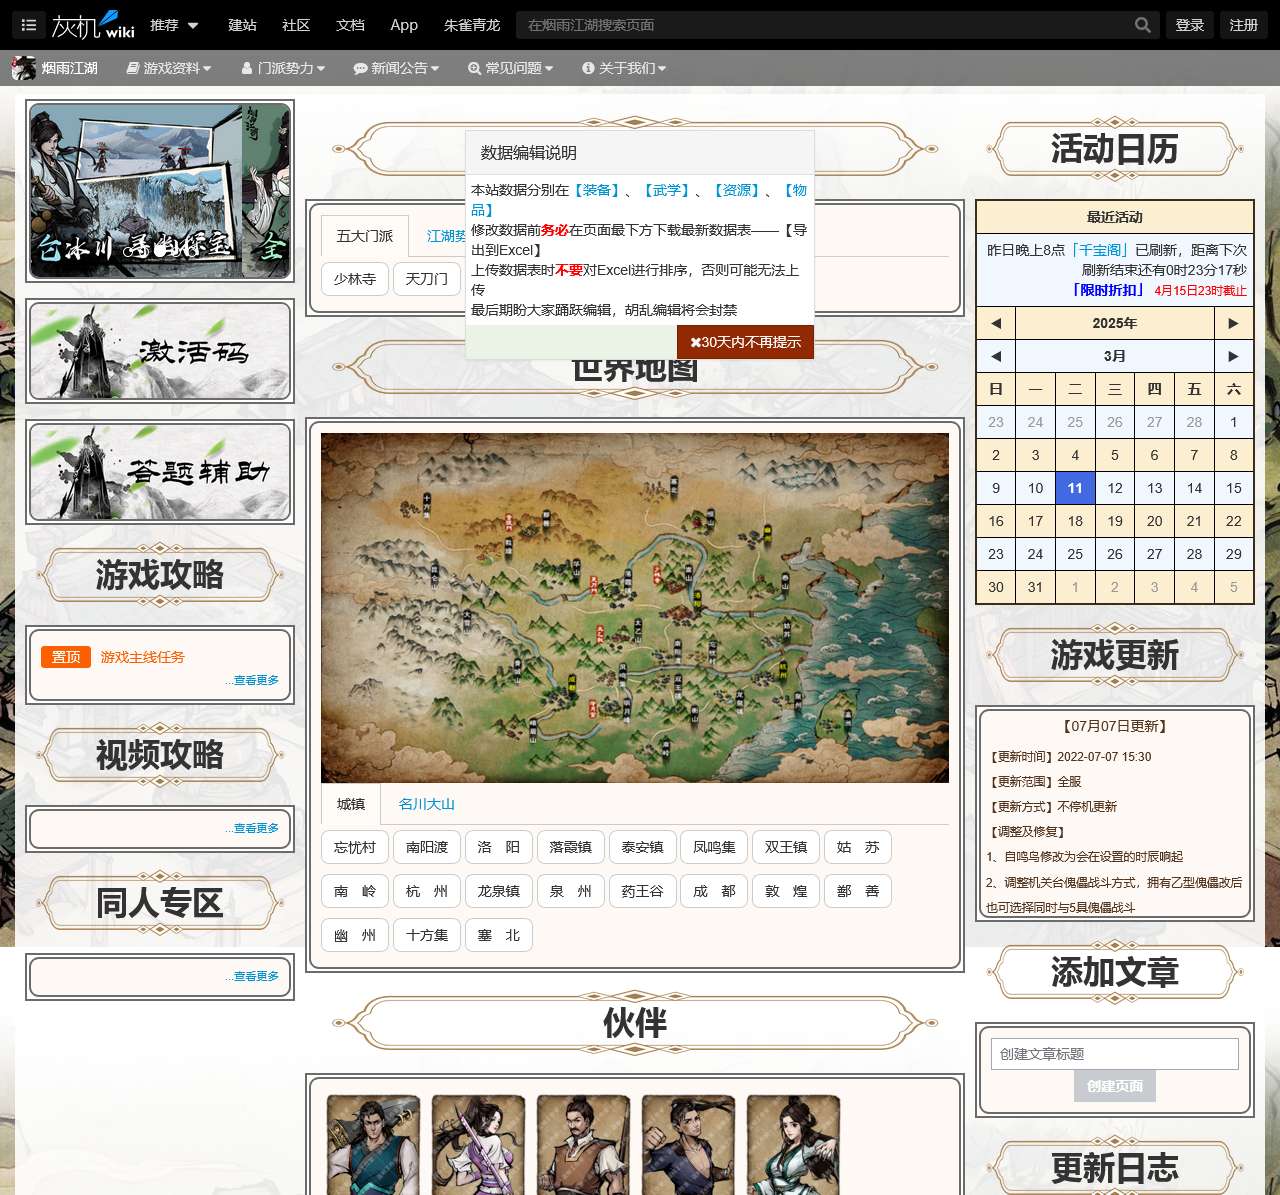This screenshot has height=1195, width=1280.
Task: Dismiss notice with 30天内不再提示
Action: [745, 342]
